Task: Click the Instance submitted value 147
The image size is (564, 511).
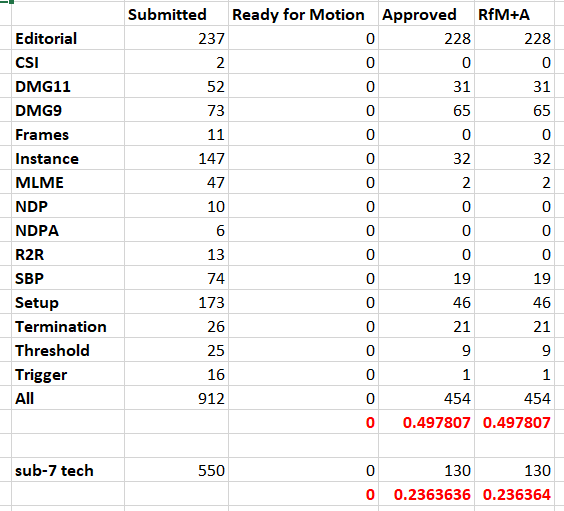Action: 176,158
